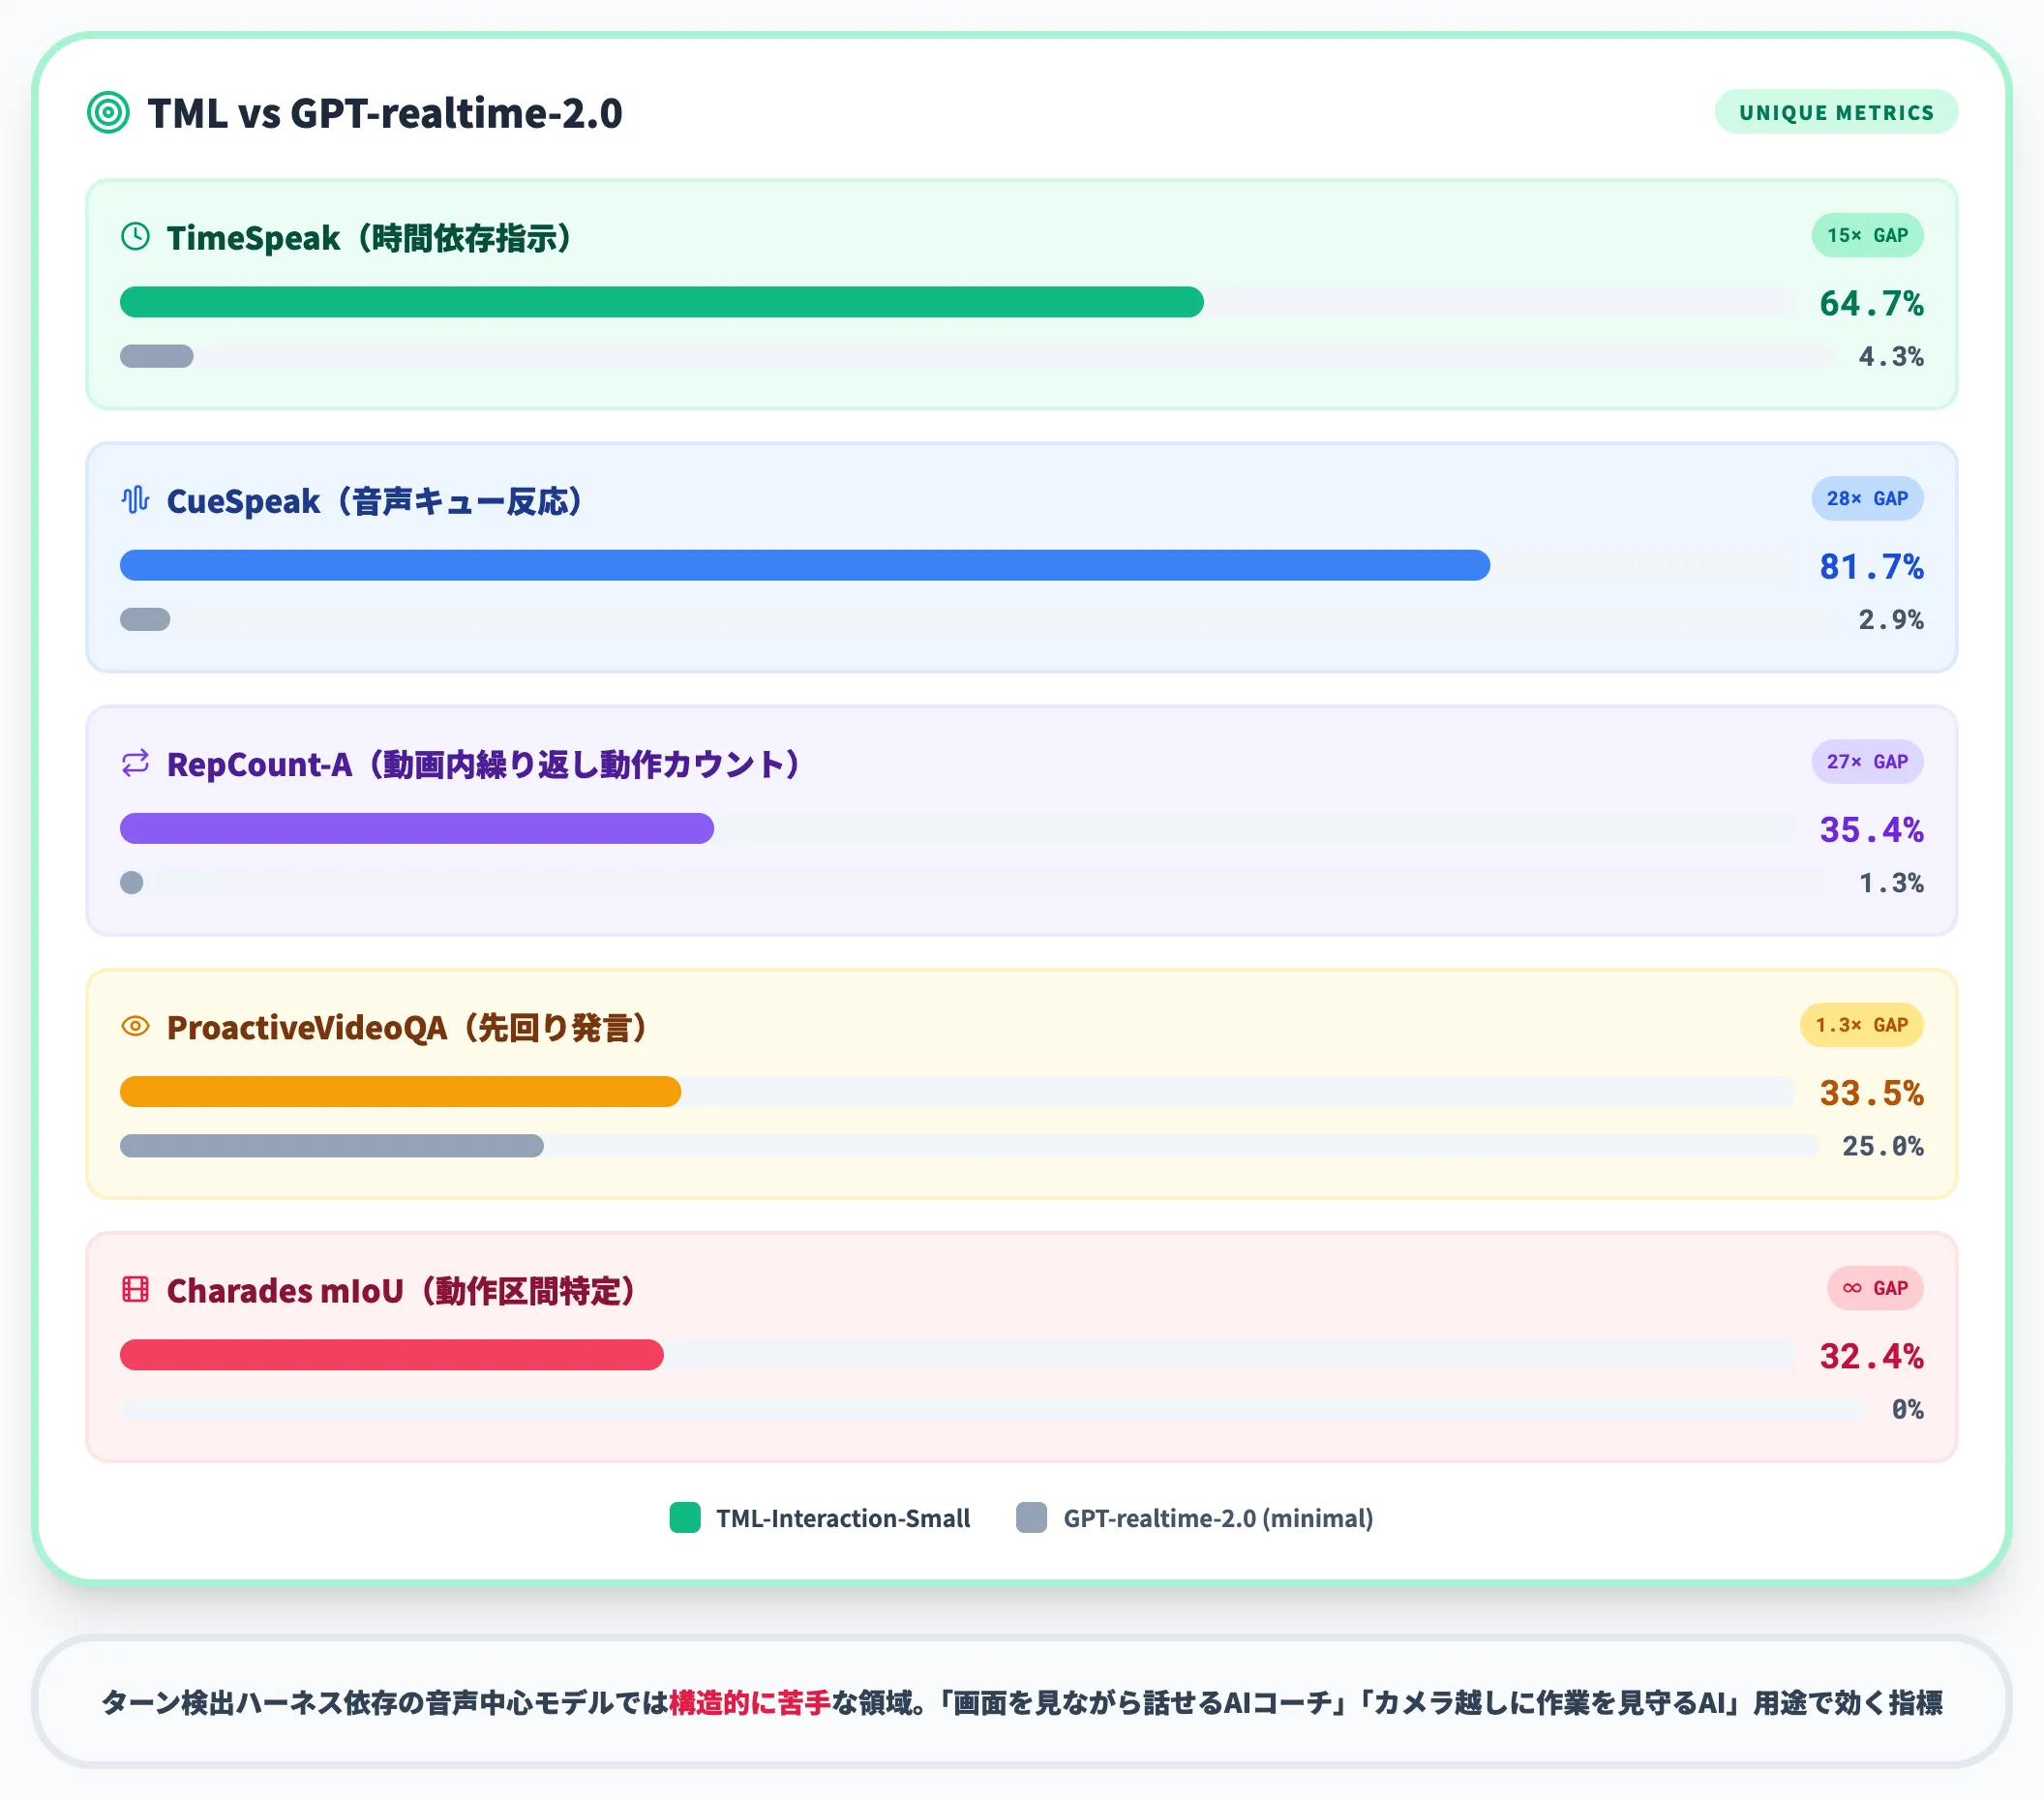2044x1800 pixels.
Task: Click the gray GPT-realtime-2.0 legend swatch
Action: (1032, 1517)
